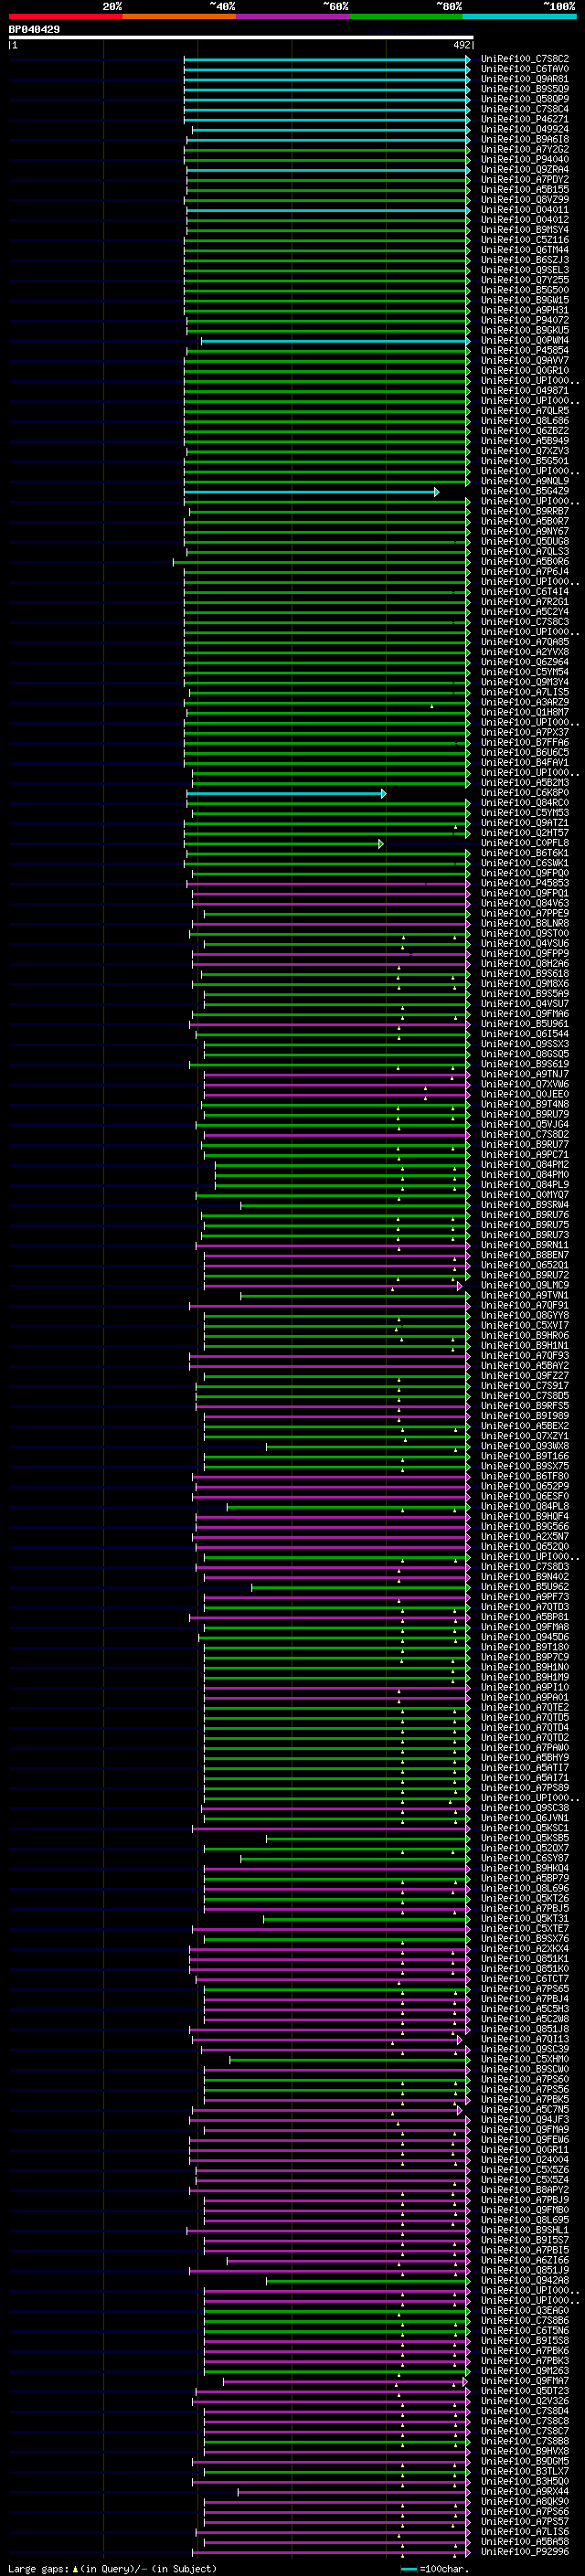Select the UniRef100_A9NQL9 label
The height and width of the screenshot is (2576, 585).
pyautogui.click(x=524, y=481)
